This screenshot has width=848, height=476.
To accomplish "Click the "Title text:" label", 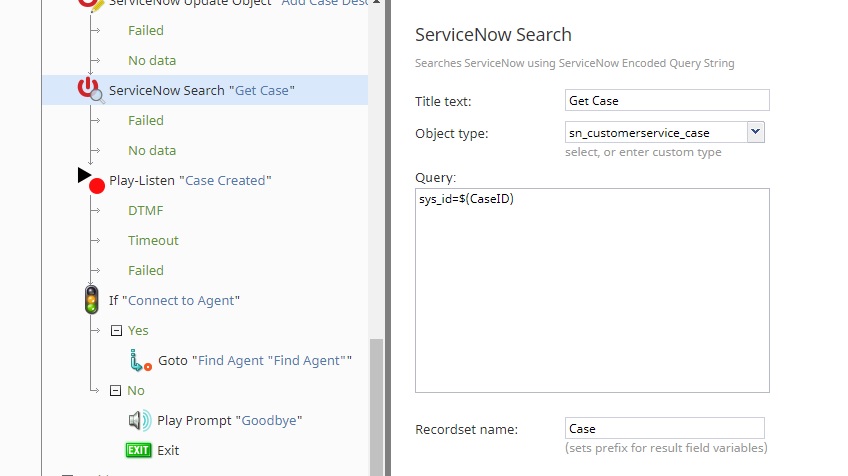I will pos(443,101).
